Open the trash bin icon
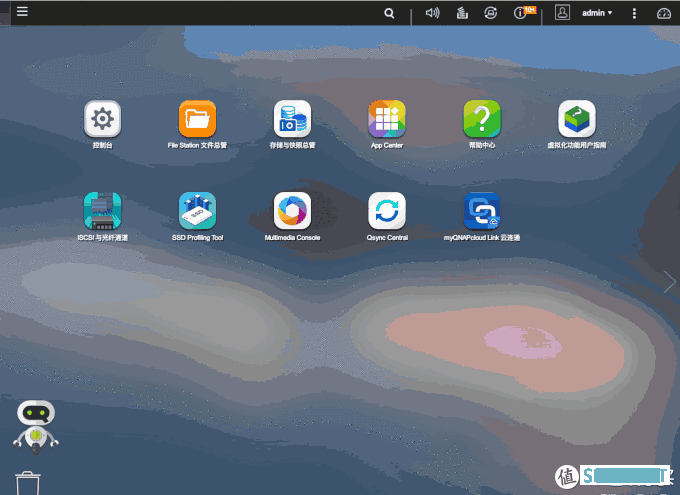This screenshot has width=680, height=495. [x=28, y=483]
